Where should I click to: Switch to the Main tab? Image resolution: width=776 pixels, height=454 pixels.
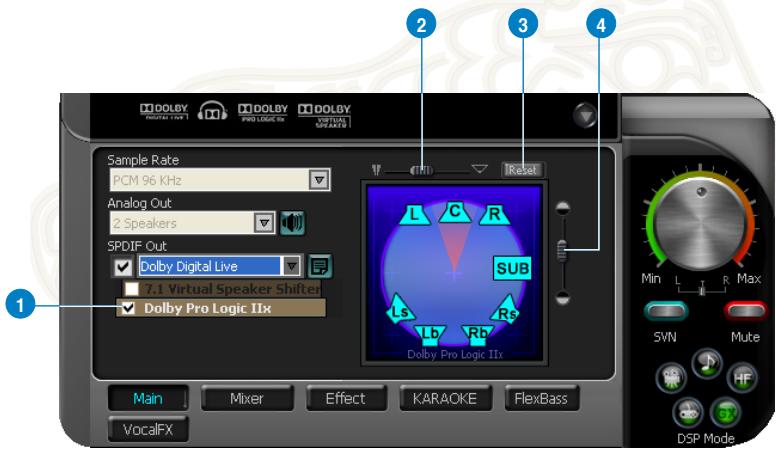(148, 398)
